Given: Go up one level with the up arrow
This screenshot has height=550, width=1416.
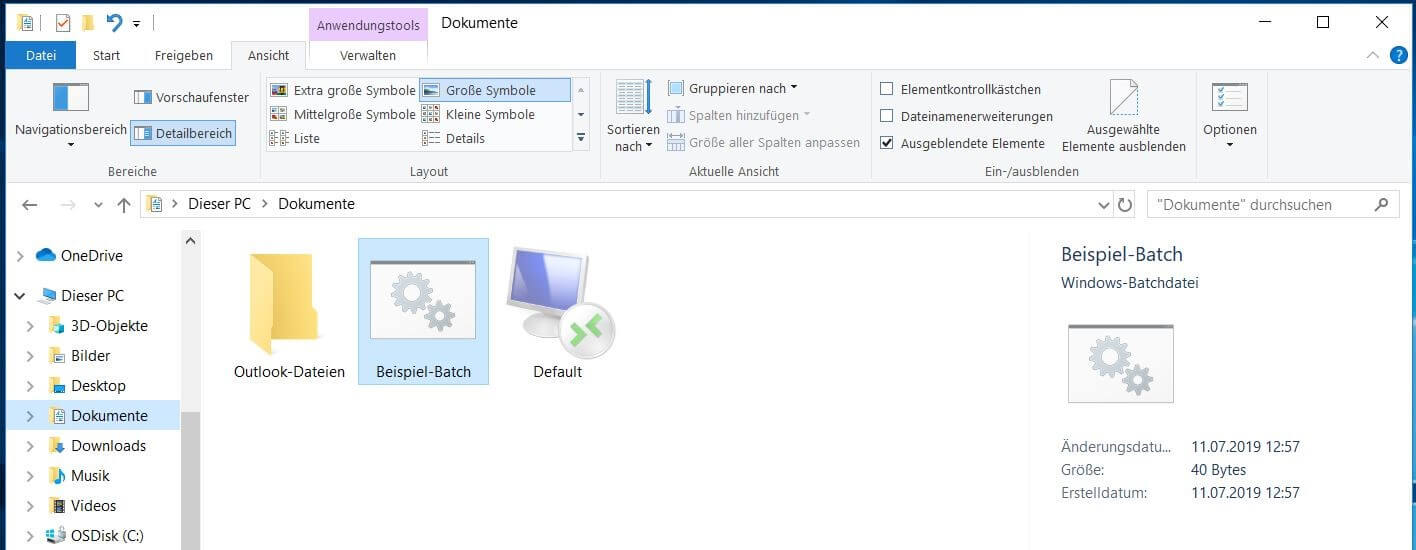Looking at the screenshot, I should click(123, 205).
